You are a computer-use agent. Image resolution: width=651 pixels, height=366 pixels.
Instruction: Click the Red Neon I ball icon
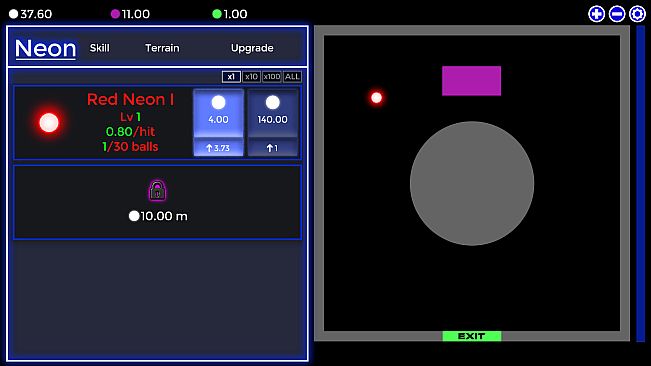coord(49,123)
